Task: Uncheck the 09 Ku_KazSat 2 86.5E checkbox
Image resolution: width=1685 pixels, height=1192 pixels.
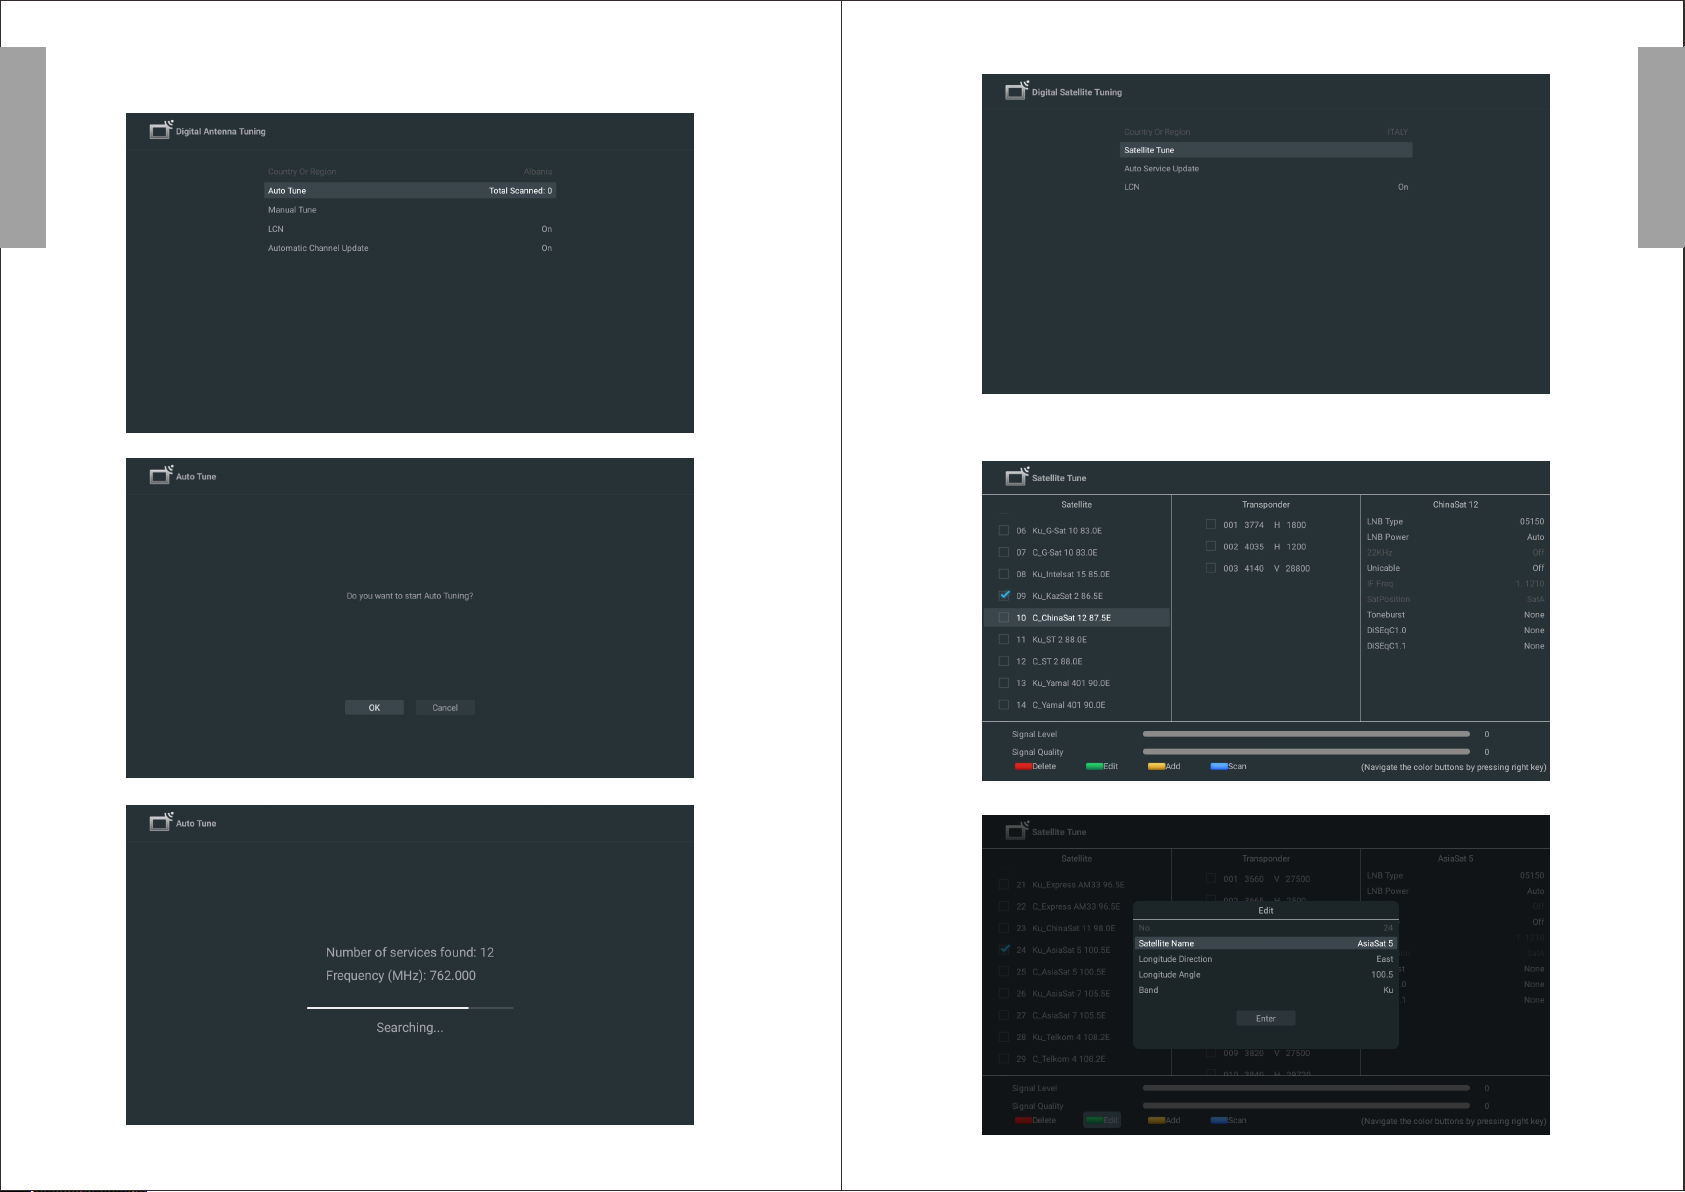Action: pos(1004,595)
